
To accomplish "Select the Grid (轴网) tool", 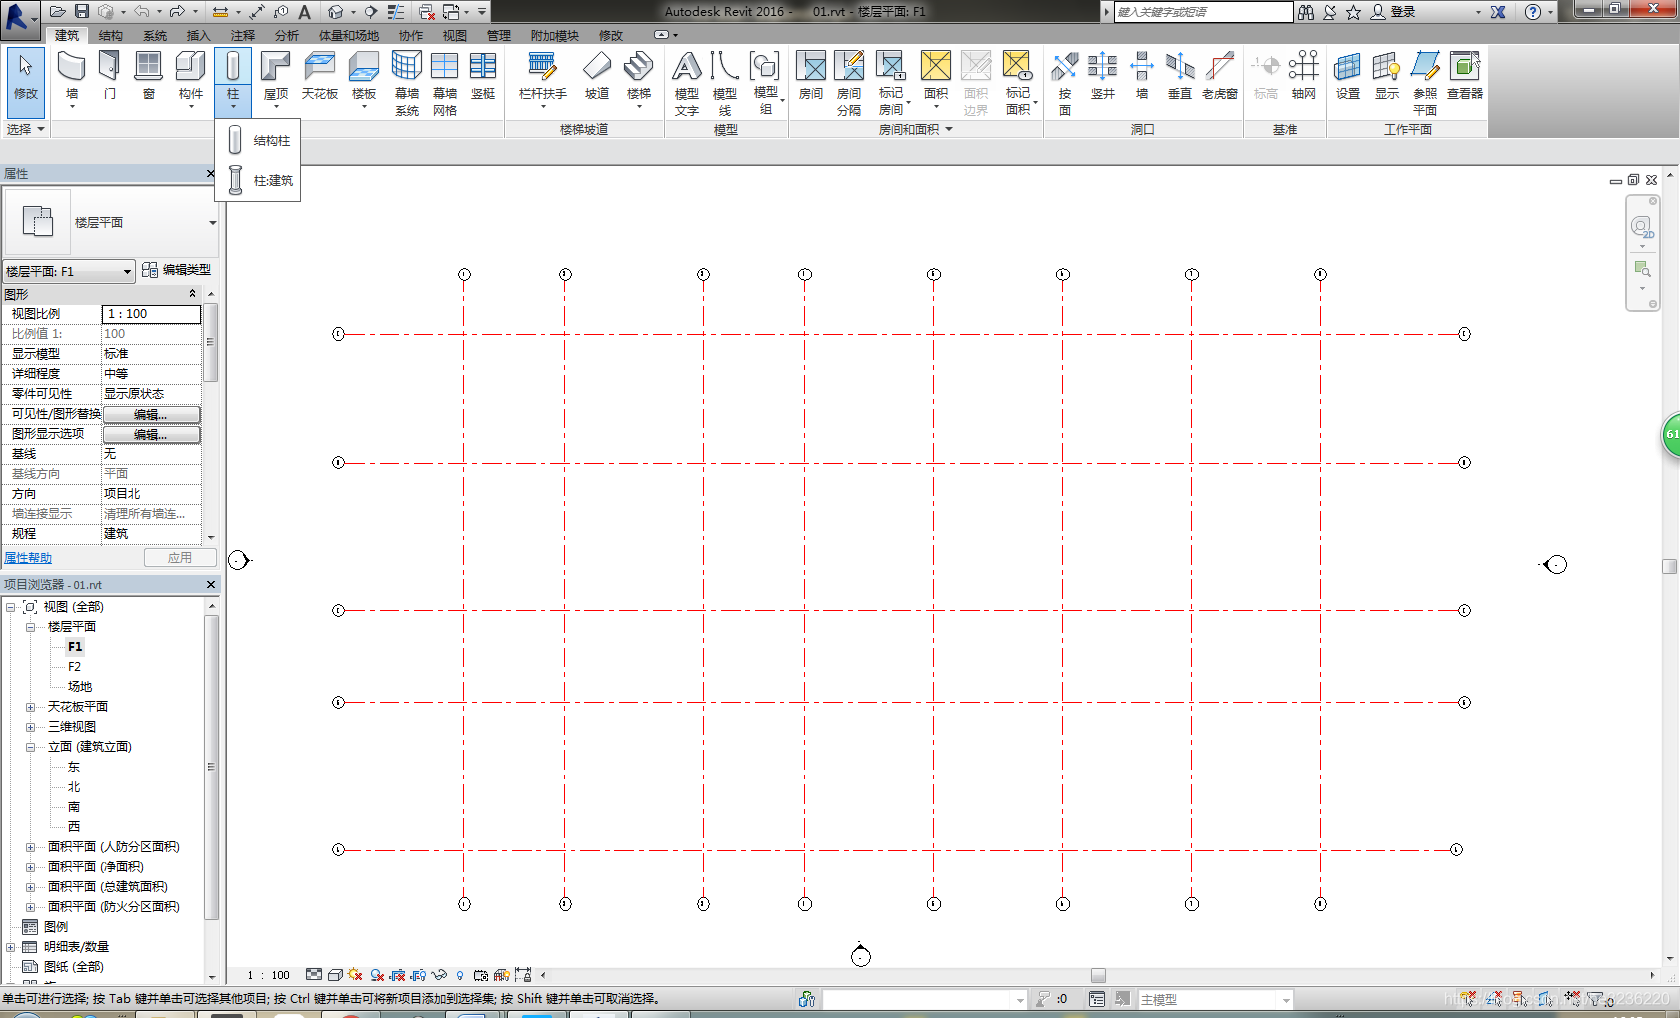I will (x=1303, y=76).
